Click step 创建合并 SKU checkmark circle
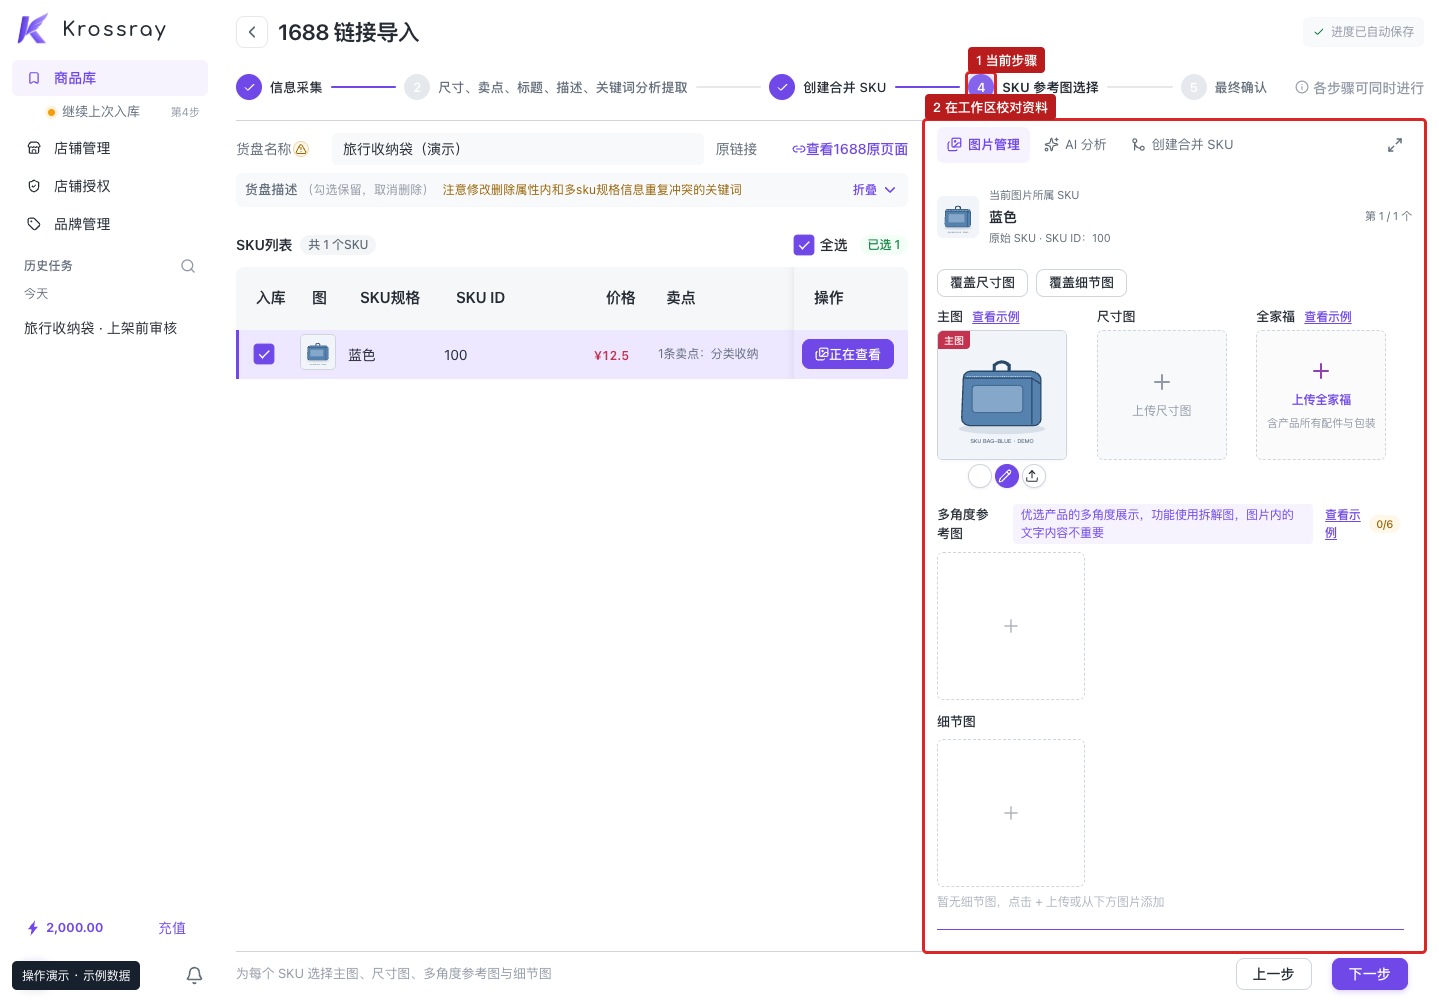 (782, 87)
